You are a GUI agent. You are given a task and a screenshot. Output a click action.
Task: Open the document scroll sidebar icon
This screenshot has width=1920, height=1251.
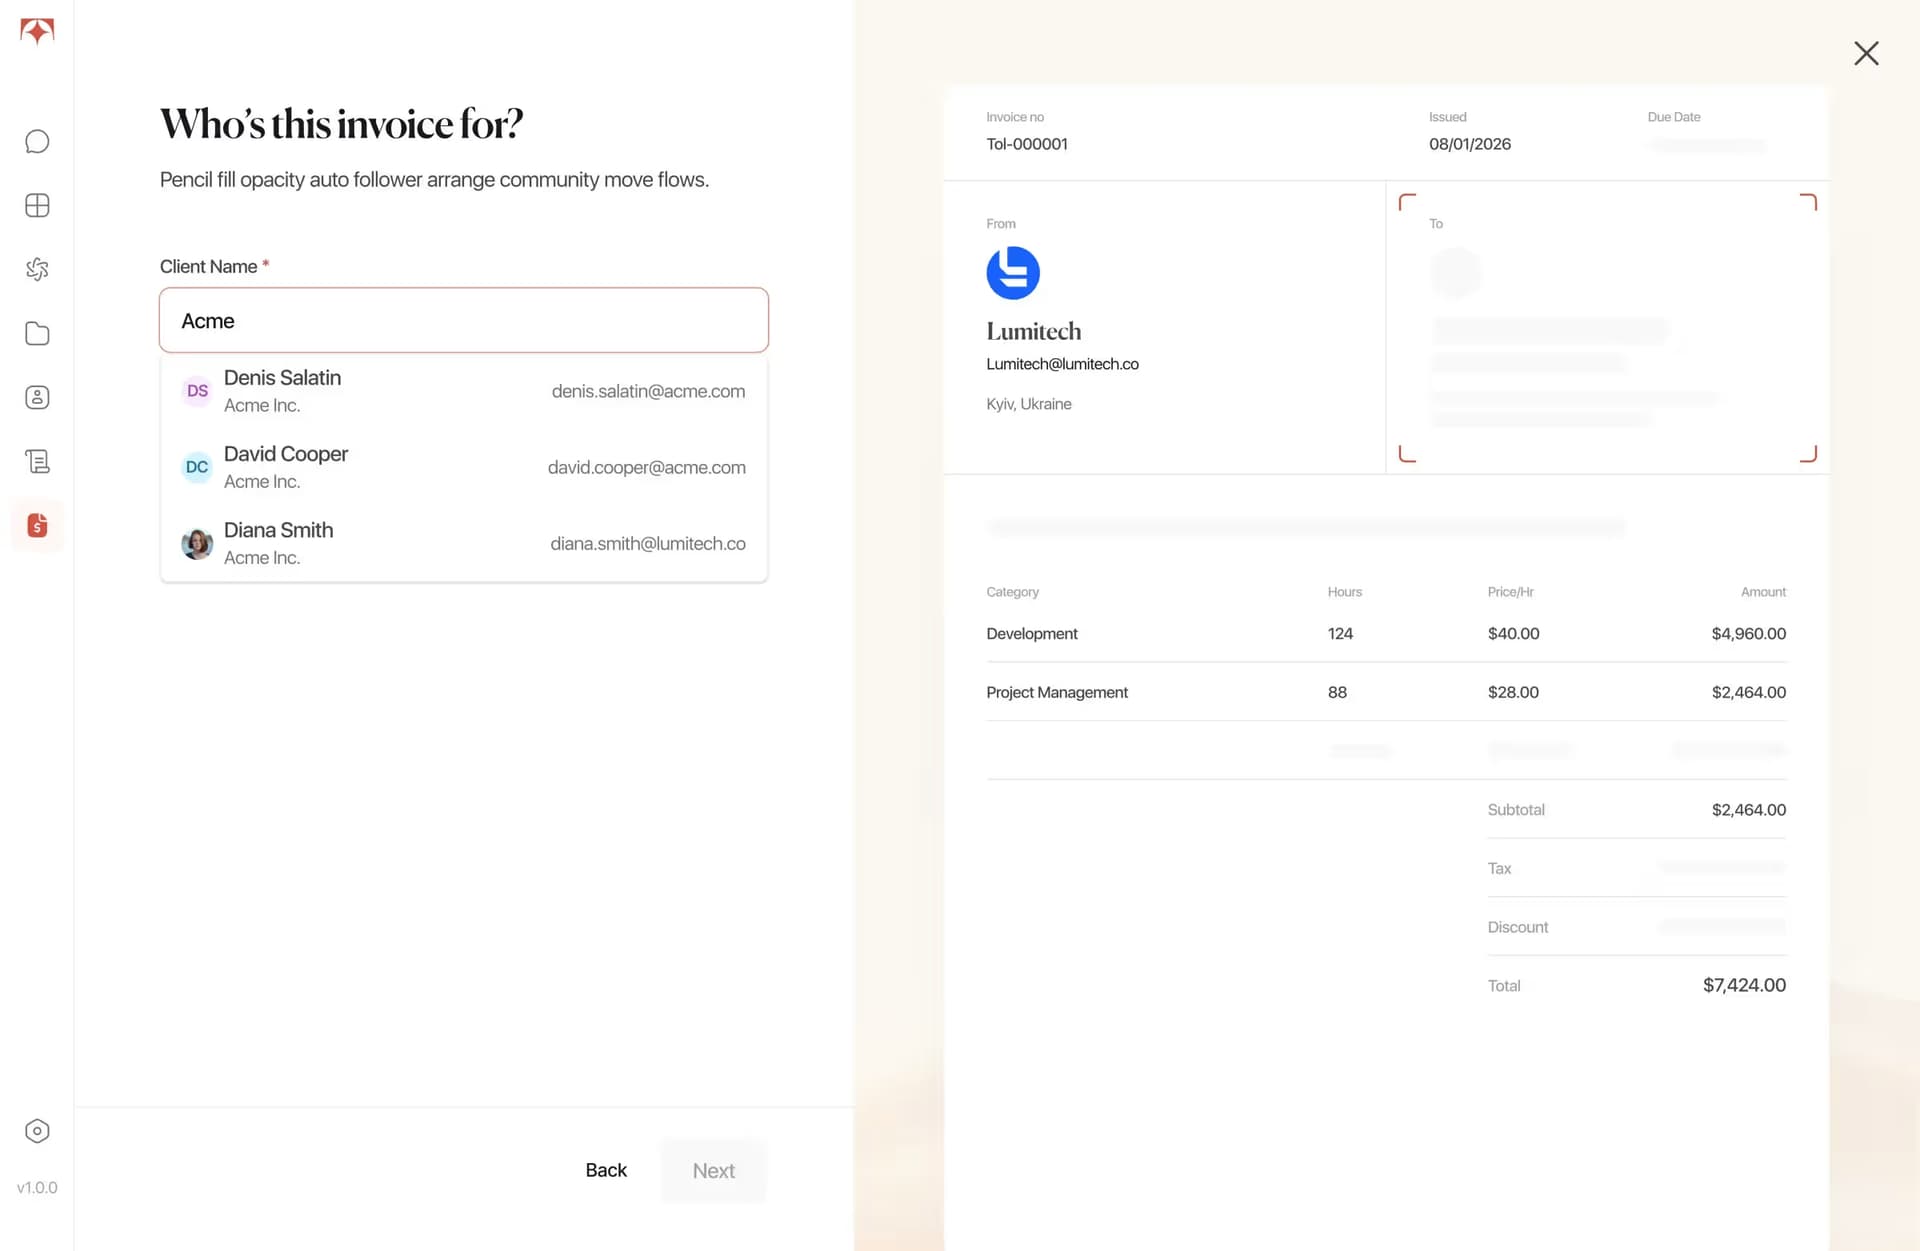37,461
